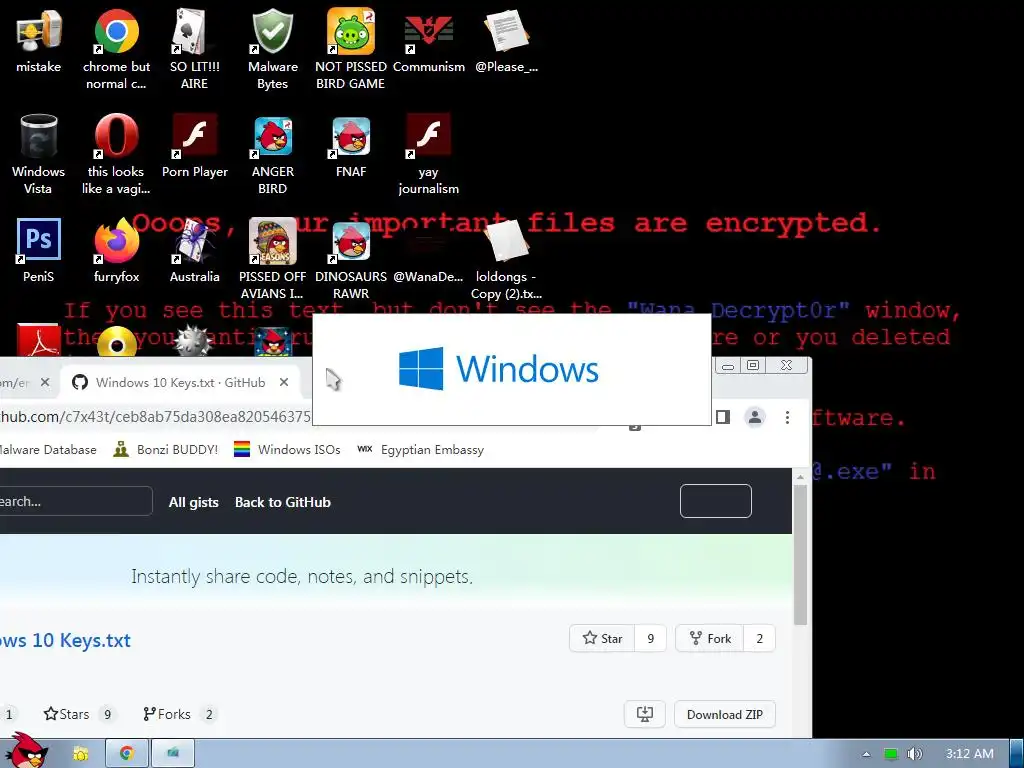
Task: Open 'NOT PISSED BIRD GAME' shortcut
Action: 351,49
